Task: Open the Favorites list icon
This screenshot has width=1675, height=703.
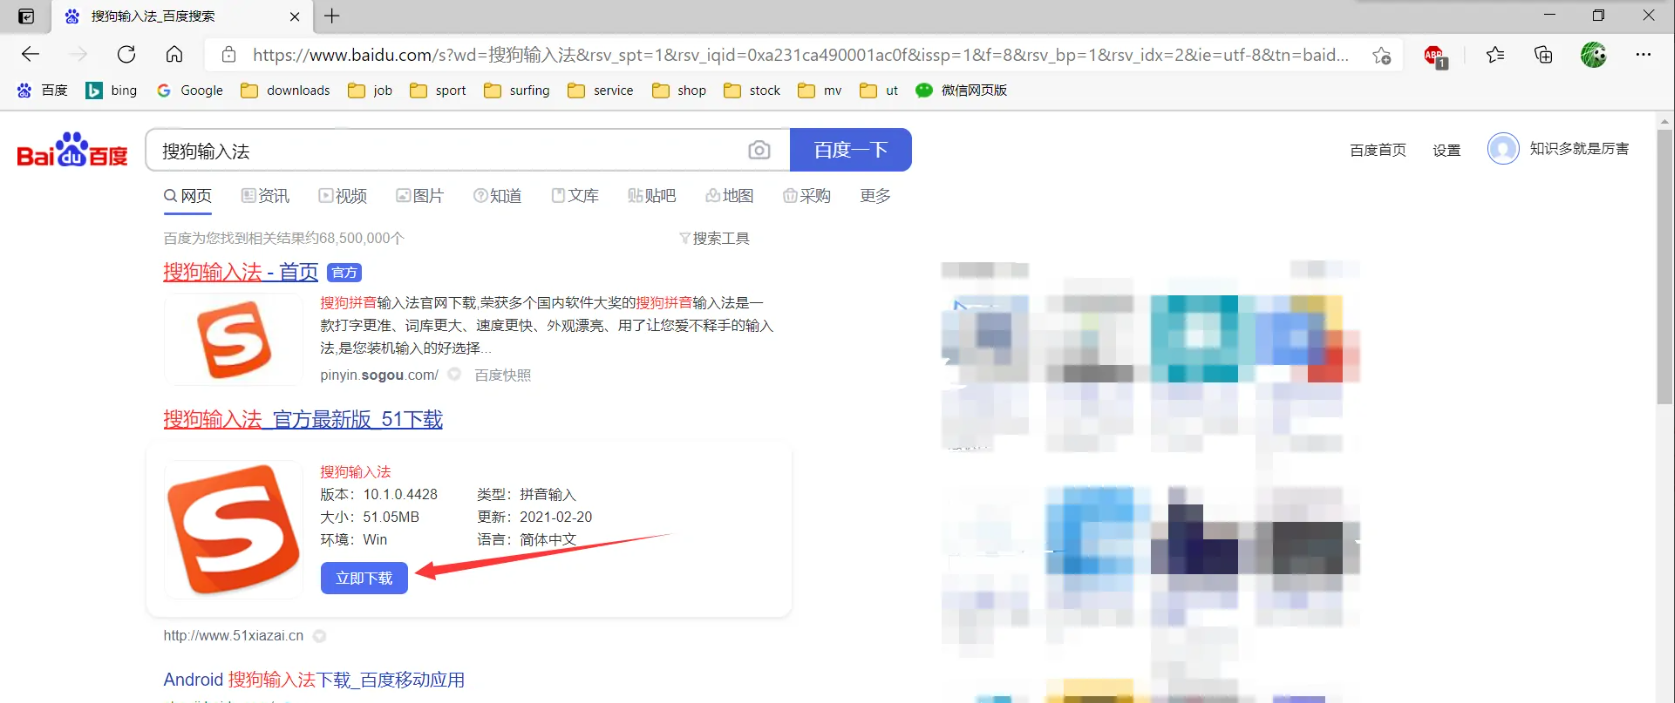Action: (1495, 55)
